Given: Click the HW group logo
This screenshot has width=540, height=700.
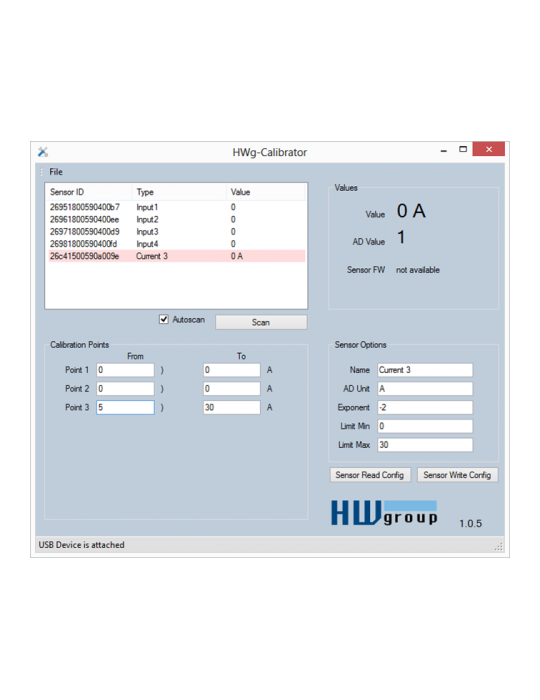Looking at the screenshot, I should [384, 513].
